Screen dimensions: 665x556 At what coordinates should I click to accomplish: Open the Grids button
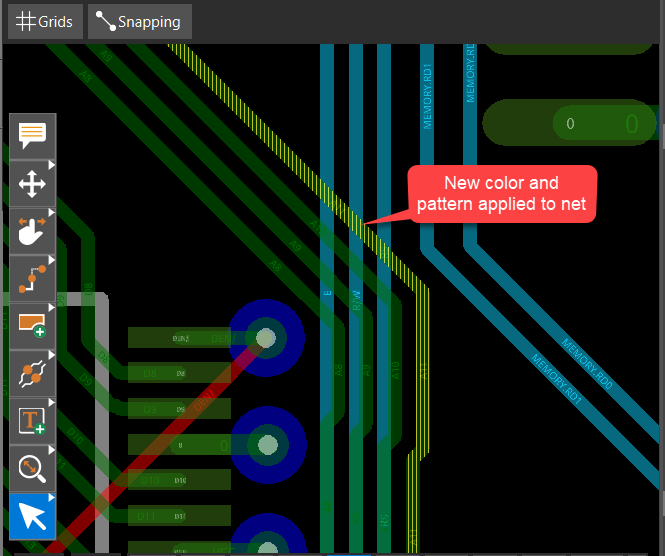(45, 22)
